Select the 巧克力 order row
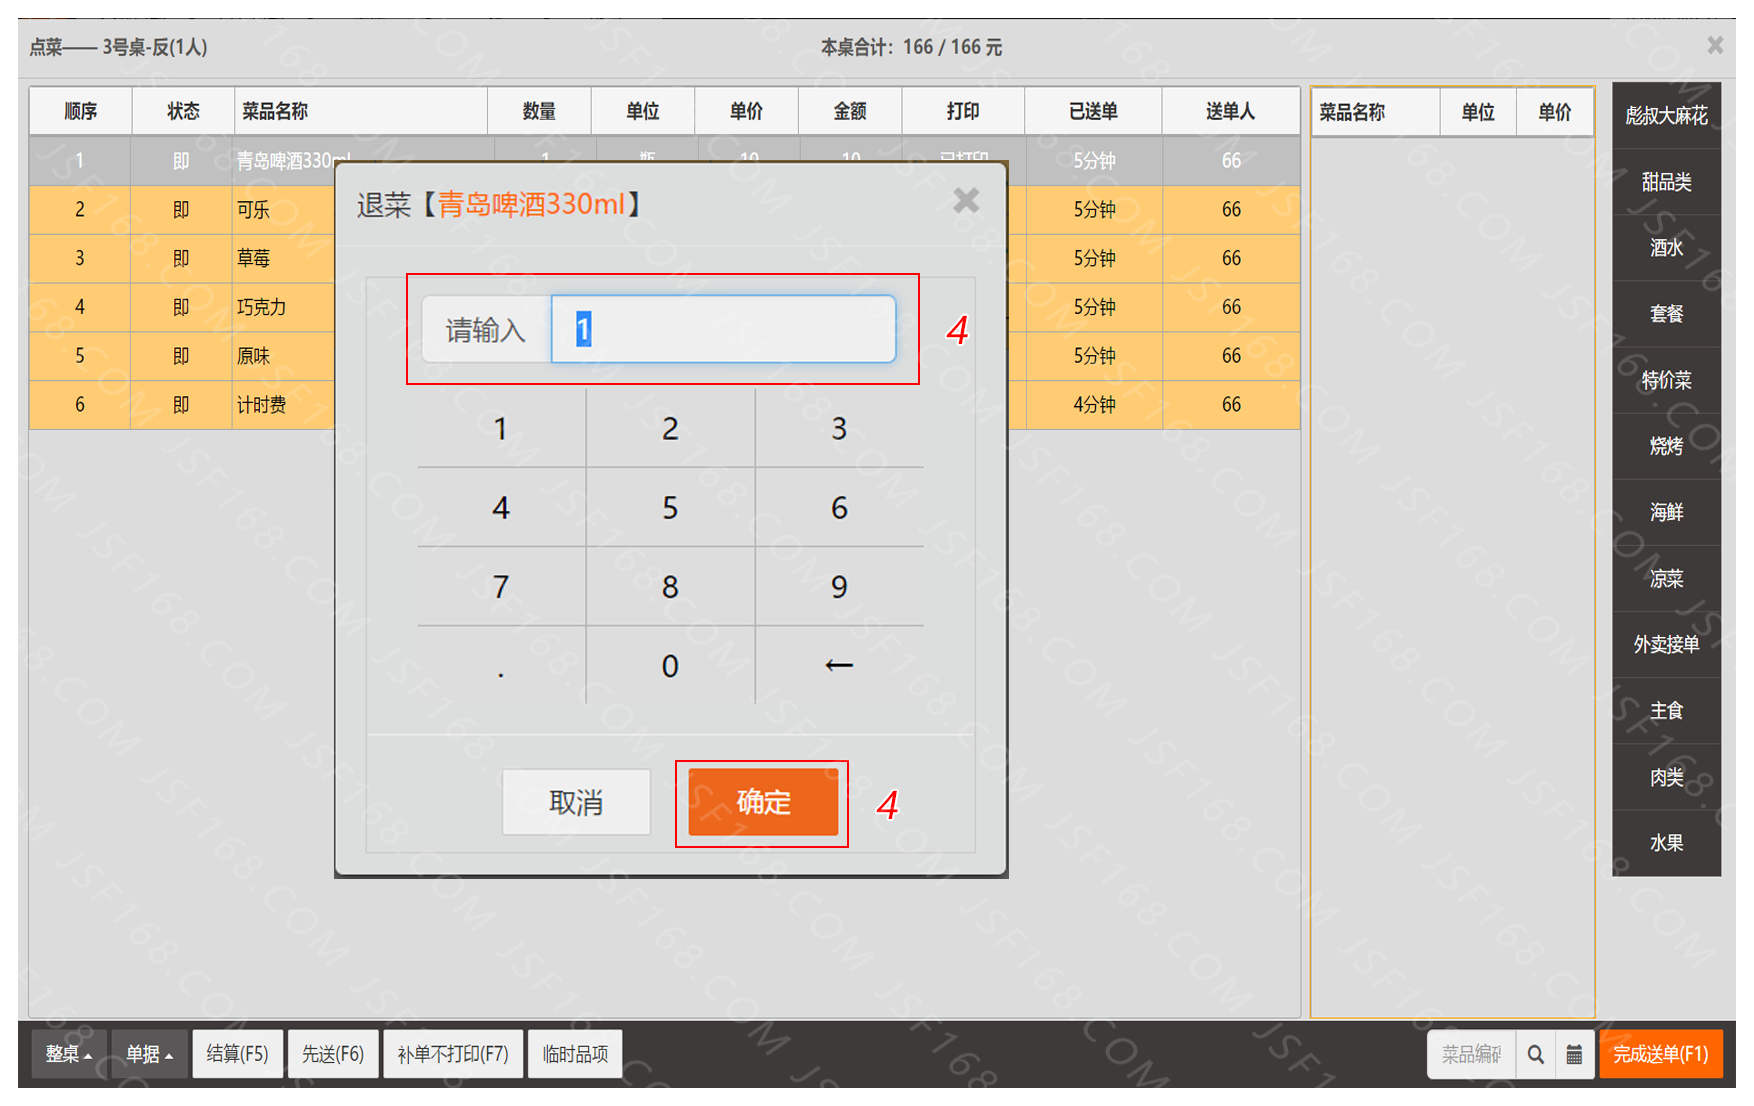This screenshot has width=1754, height=1106. tap(664, 308)
